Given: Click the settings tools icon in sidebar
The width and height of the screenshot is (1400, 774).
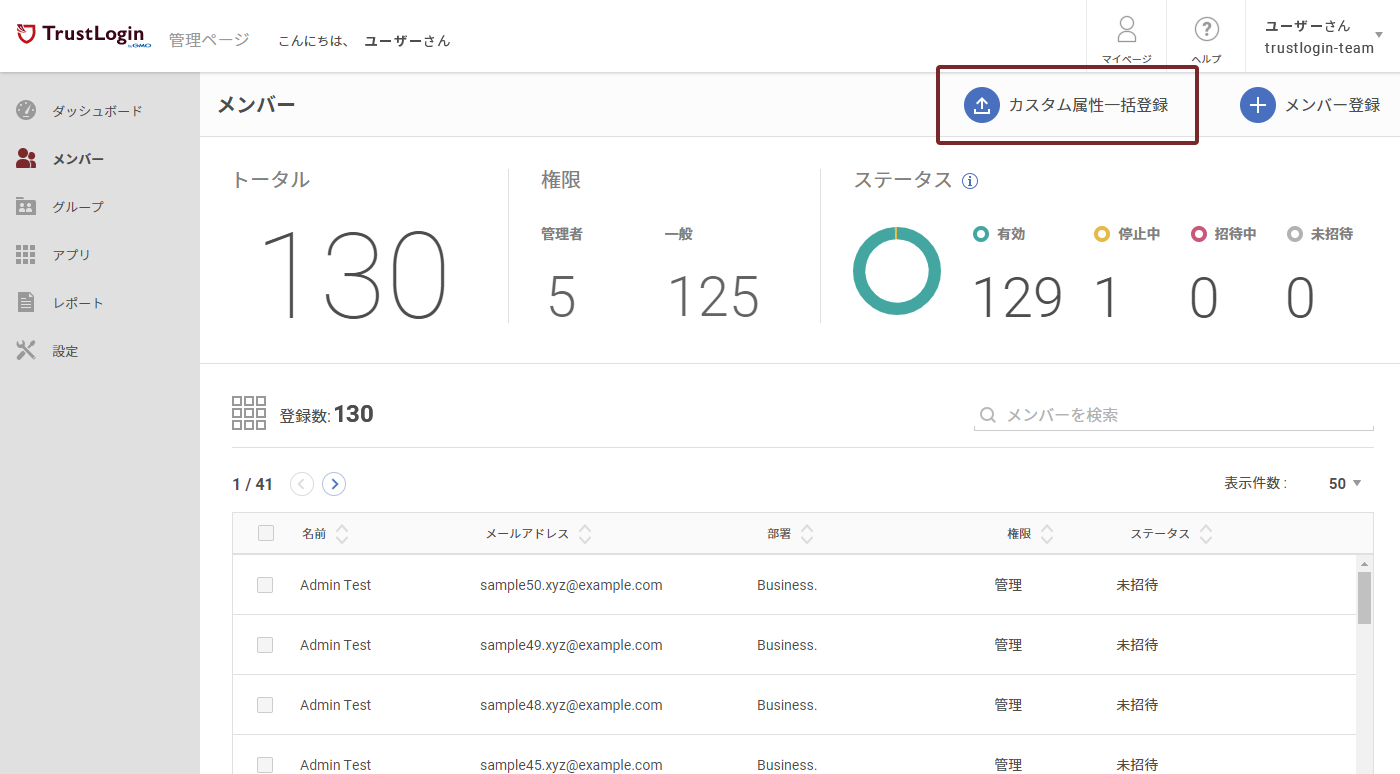Looking at the screenshot, I should point(26,350).
